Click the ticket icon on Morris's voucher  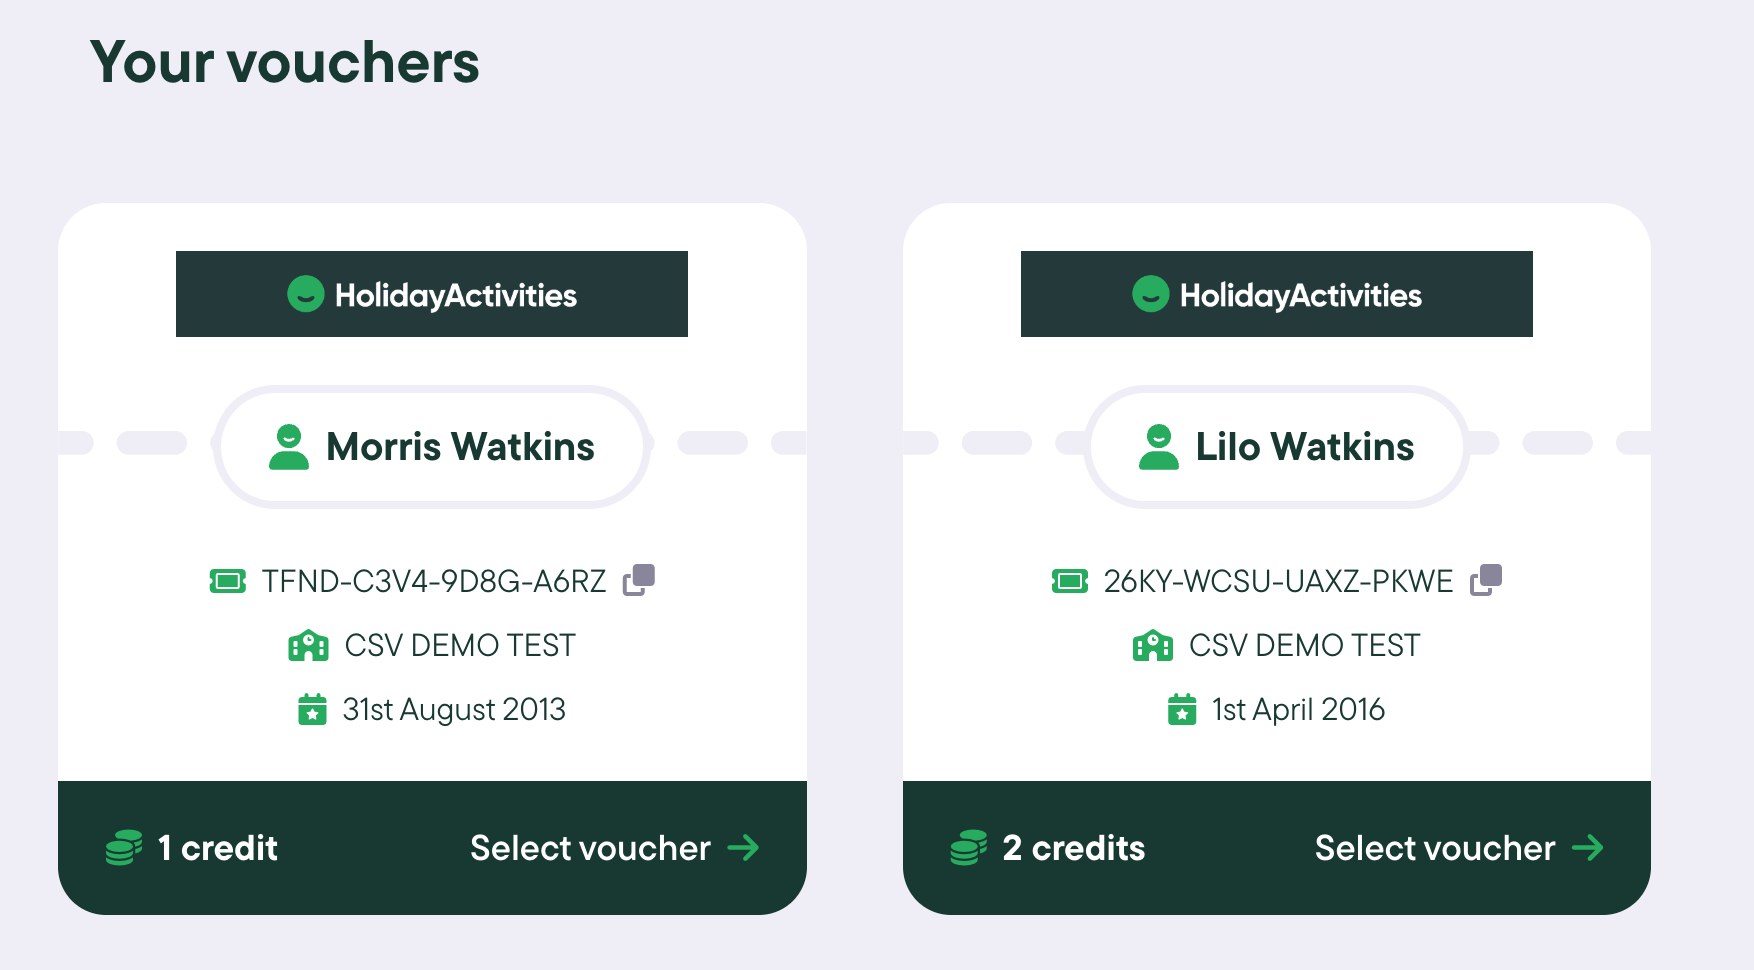[x=228, y=581]
